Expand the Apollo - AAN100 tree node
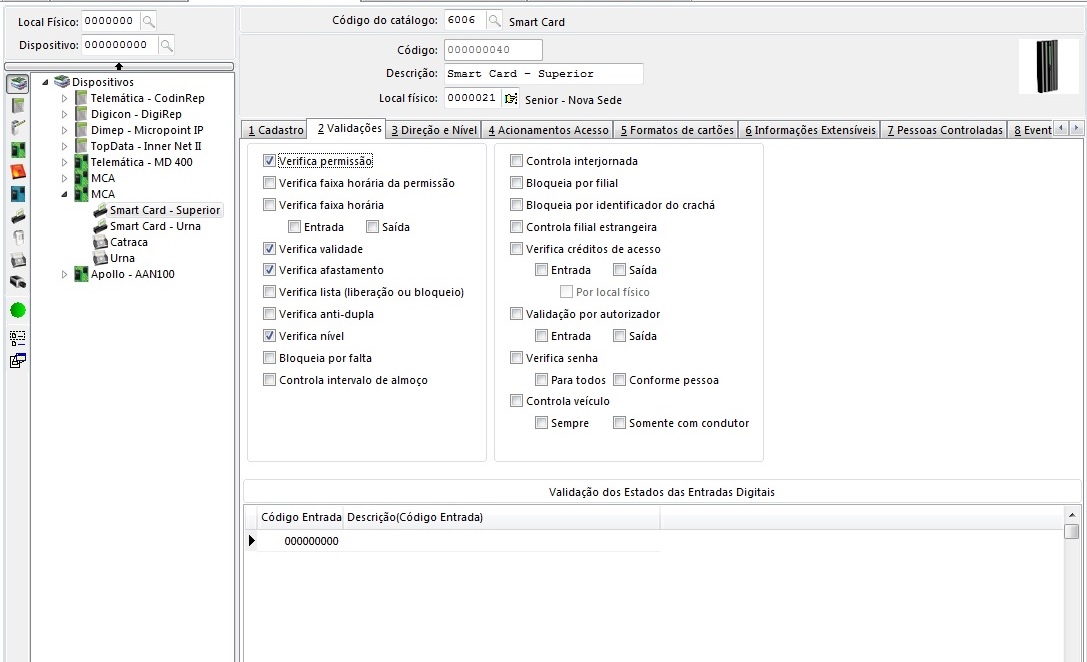Image resolution: width=1087 pixels, height=662 pixels. pos(65,274)
